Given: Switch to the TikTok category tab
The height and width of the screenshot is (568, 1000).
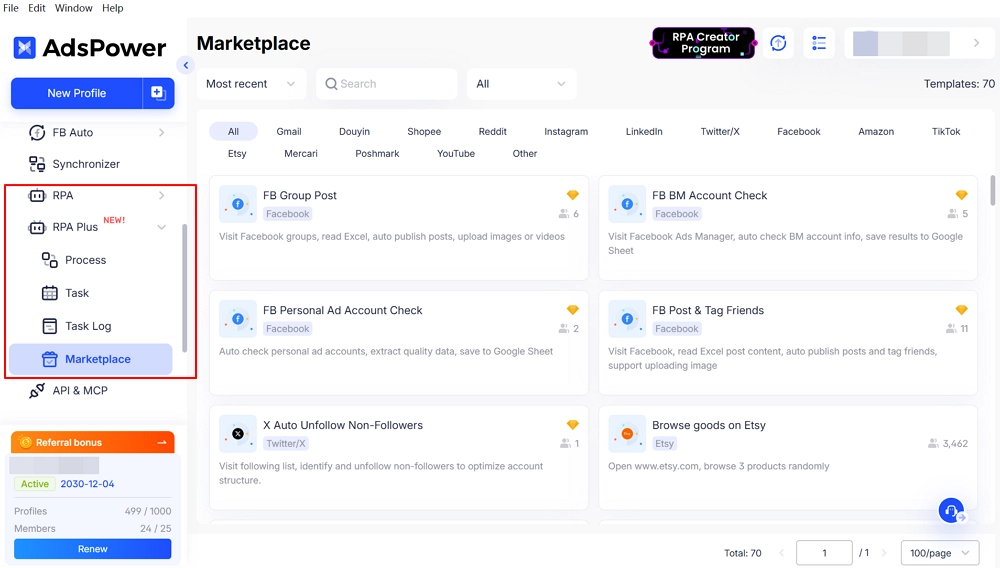Looking at the screenshot, I should (946, 131).
